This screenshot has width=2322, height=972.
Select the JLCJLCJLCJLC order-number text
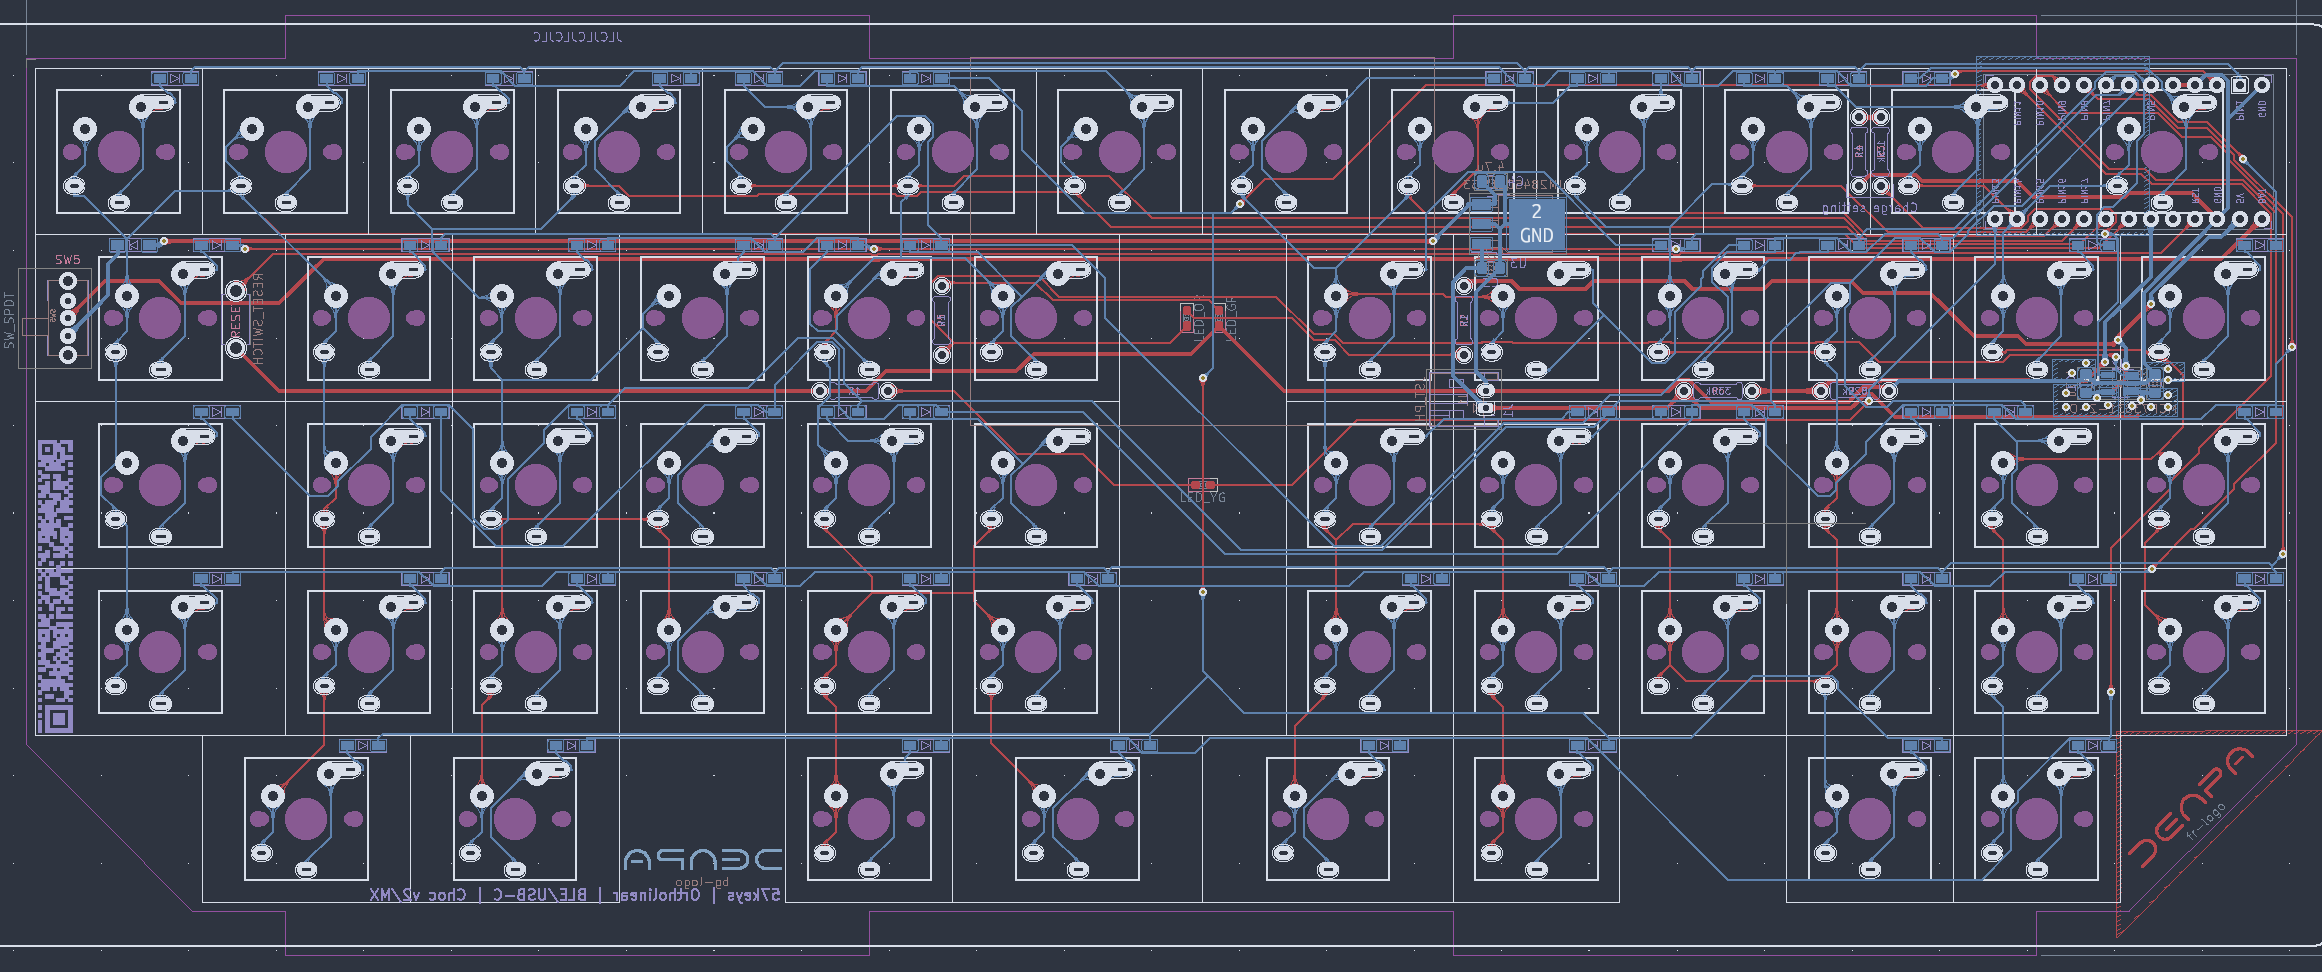tap(577, 37)
